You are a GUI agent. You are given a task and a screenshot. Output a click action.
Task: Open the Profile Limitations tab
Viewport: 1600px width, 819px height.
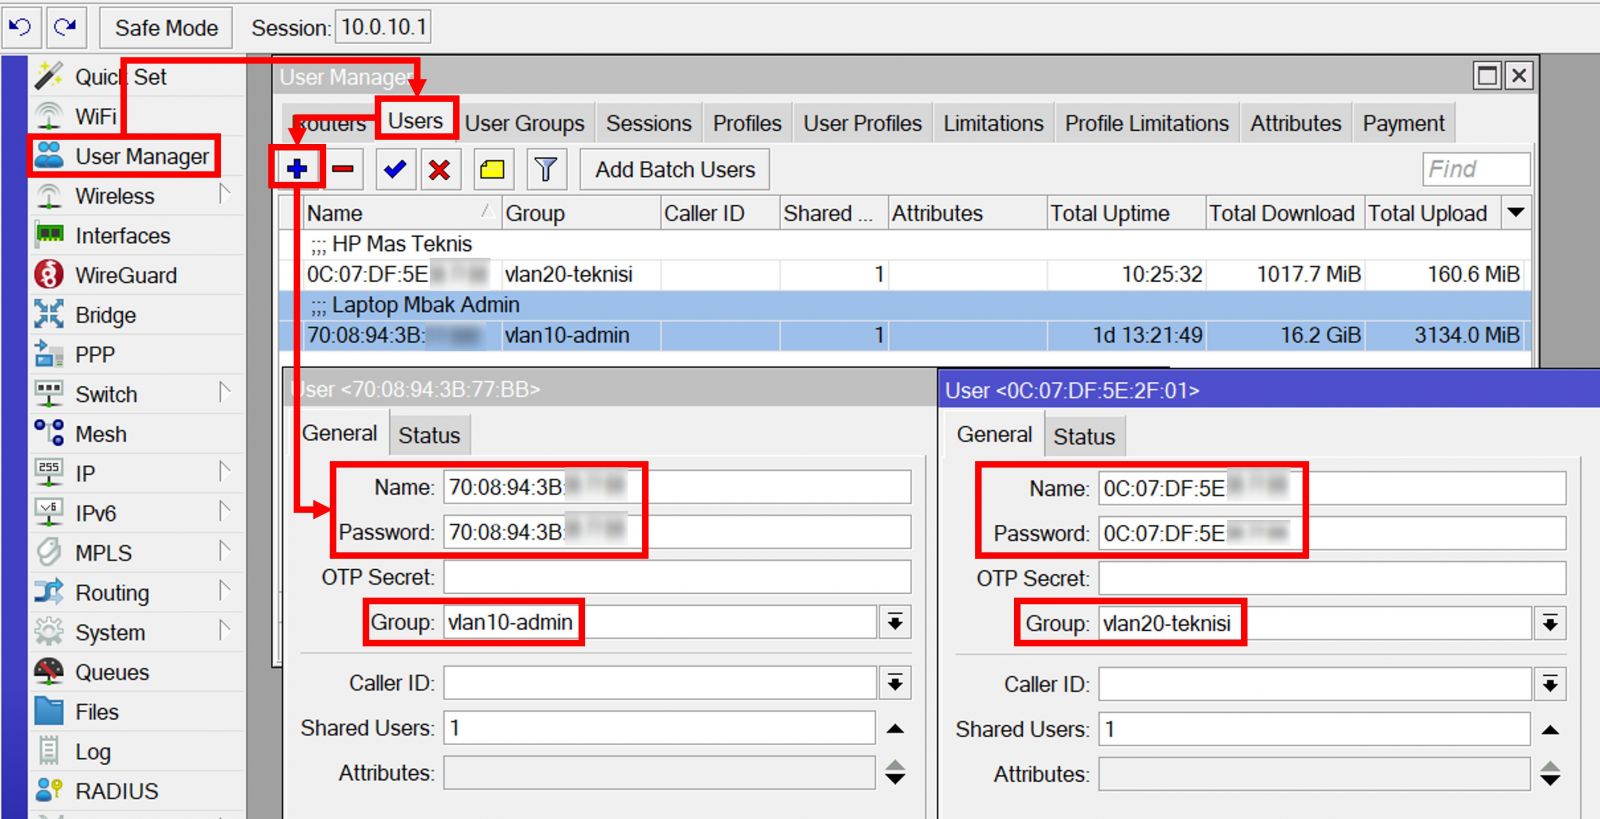coord(1146,124)
